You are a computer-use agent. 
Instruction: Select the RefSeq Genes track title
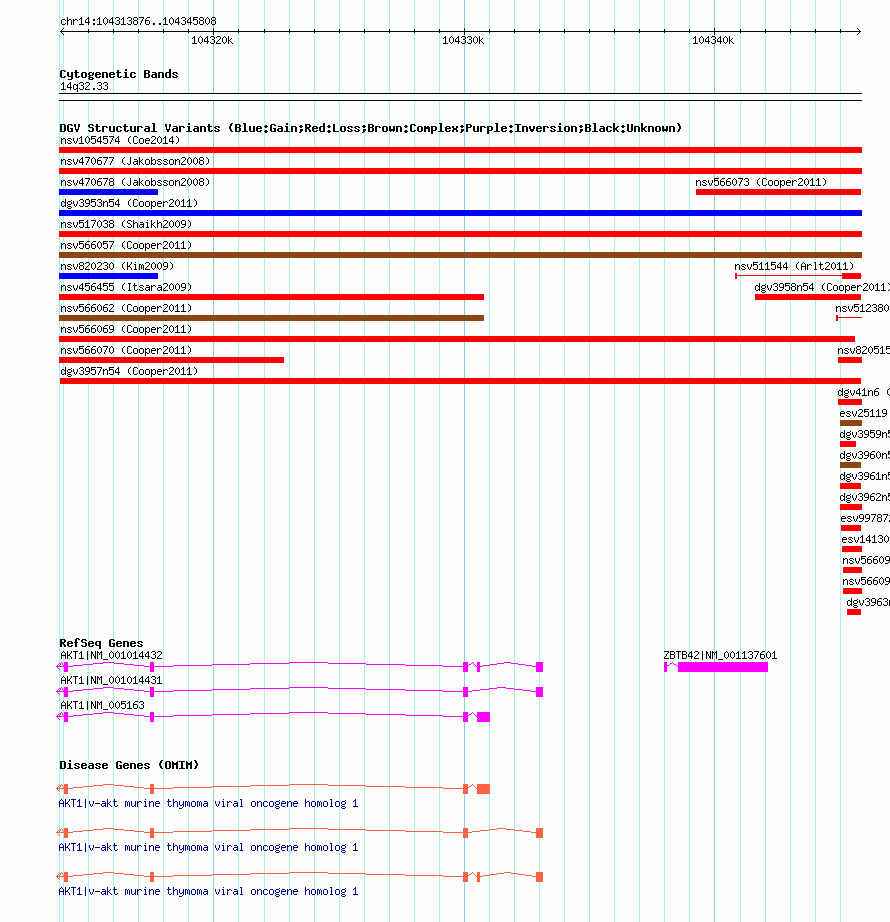tap(101, 643)
